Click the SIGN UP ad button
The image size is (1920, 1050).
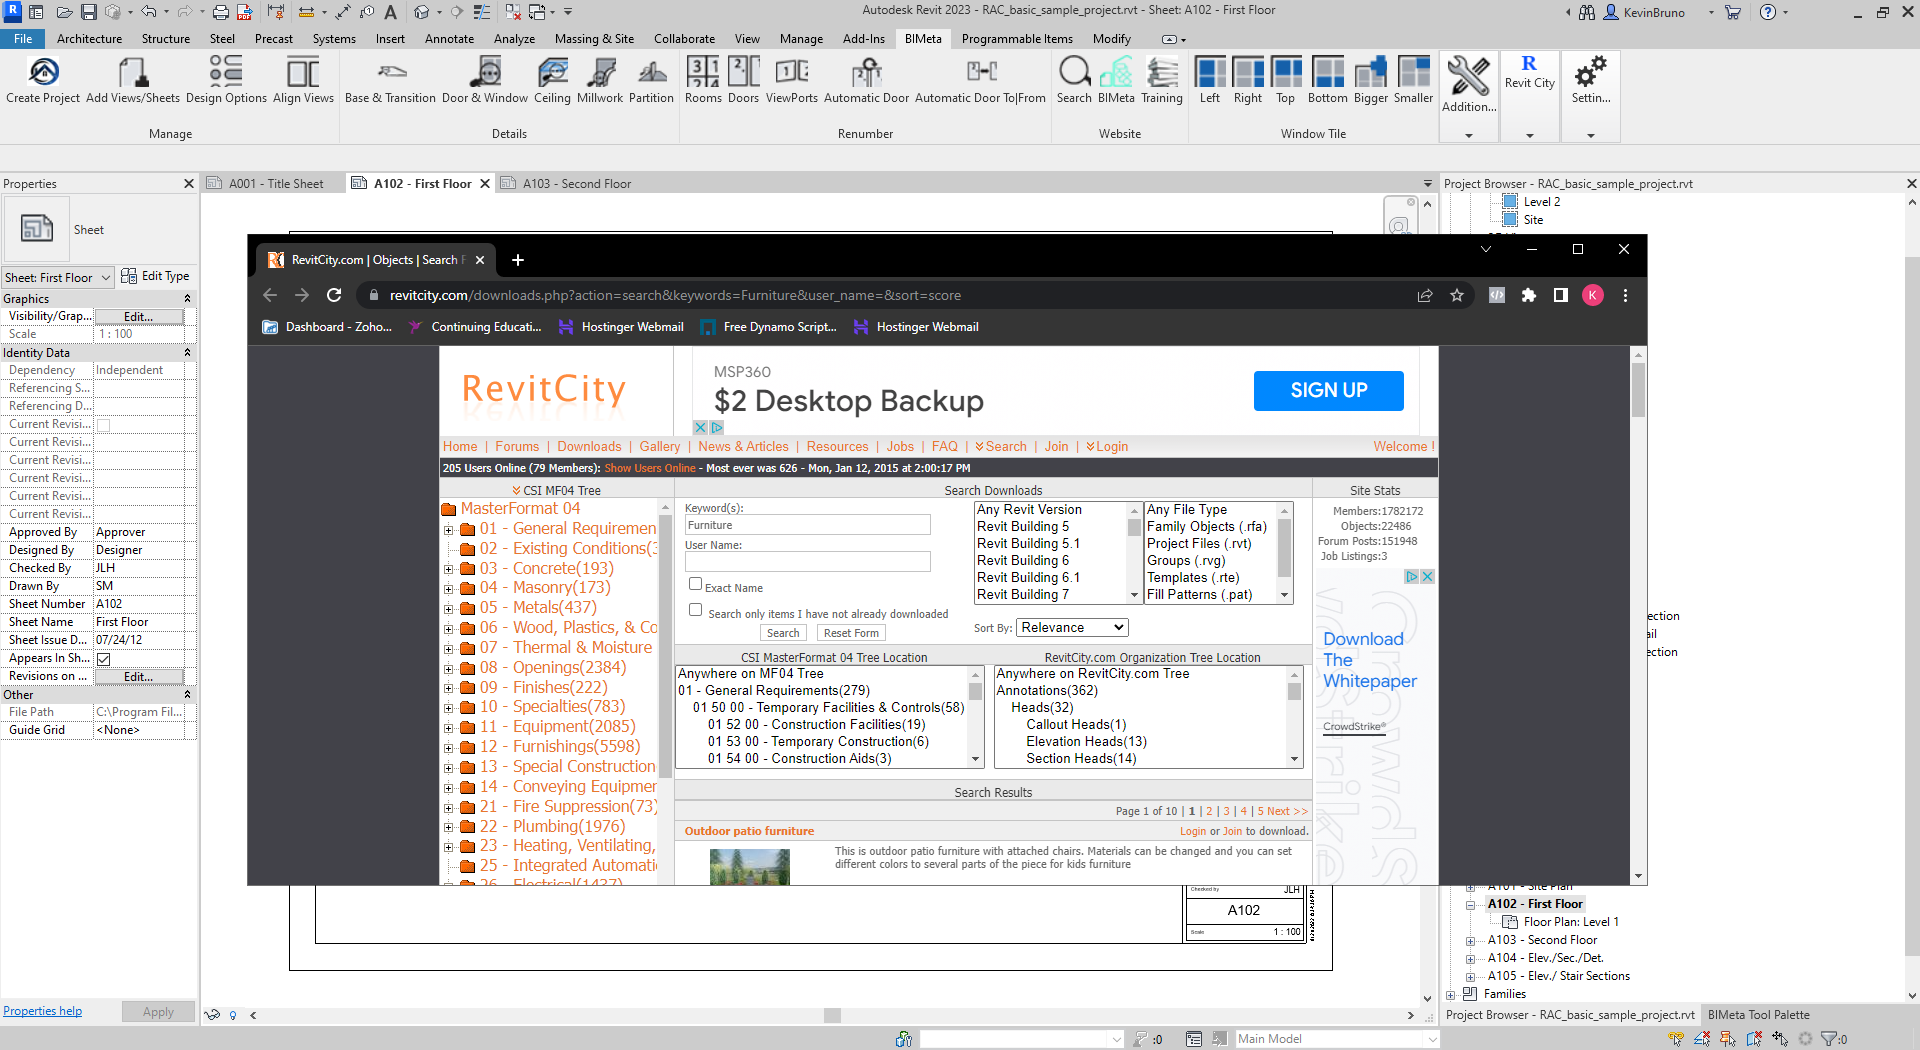1328,391
